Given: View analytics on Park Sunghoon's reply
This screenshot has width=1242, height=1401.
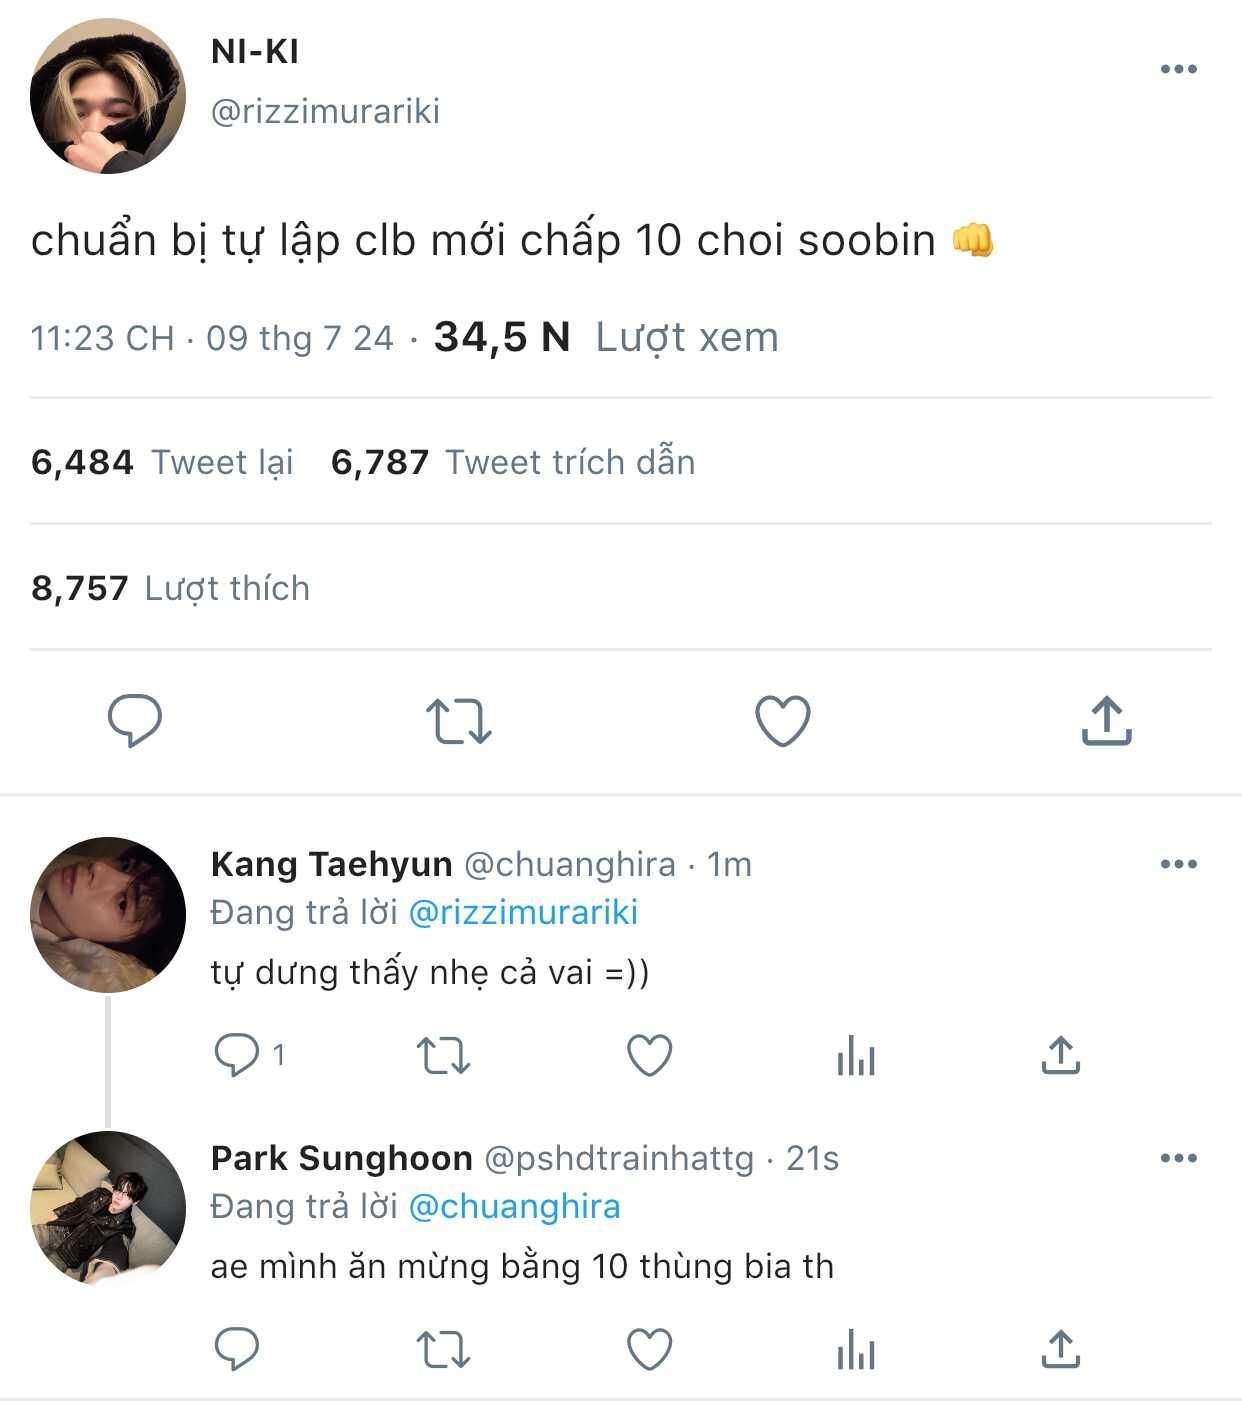Looking at the screenshot, I should click(856, 1349).
